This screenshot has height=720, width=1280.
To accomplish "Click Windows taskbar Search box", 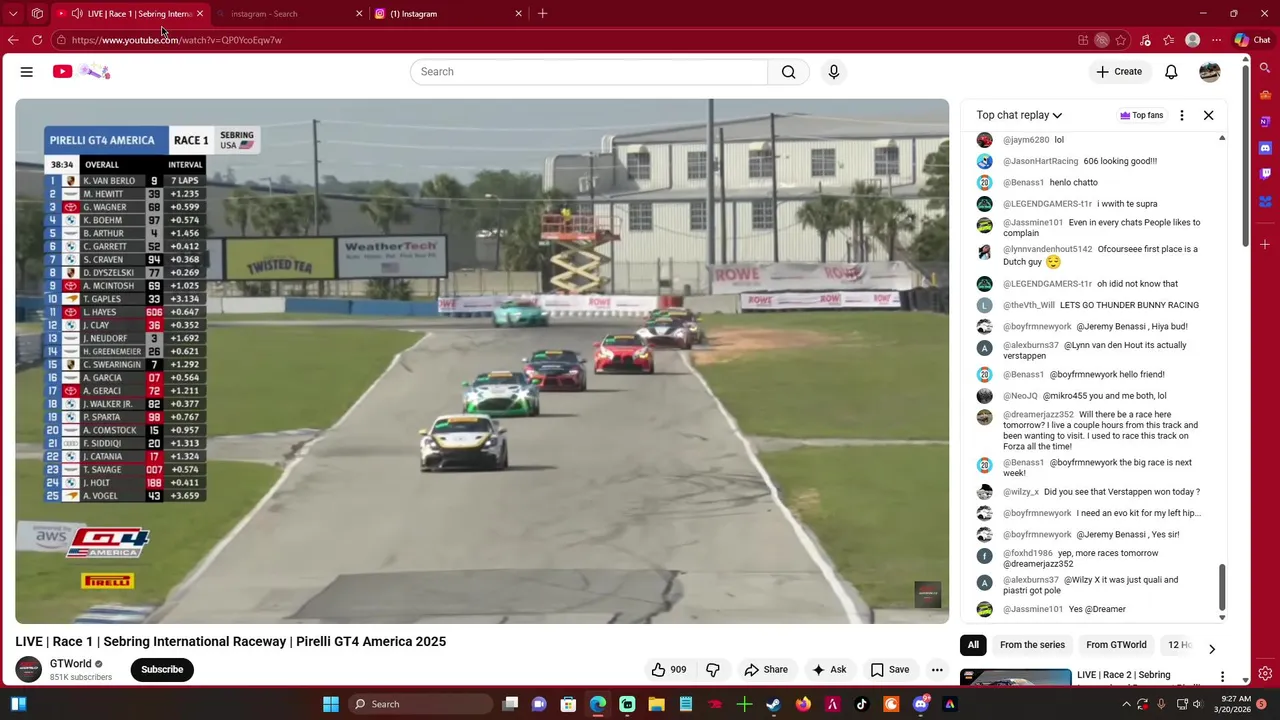I will (x=419, y=704).
